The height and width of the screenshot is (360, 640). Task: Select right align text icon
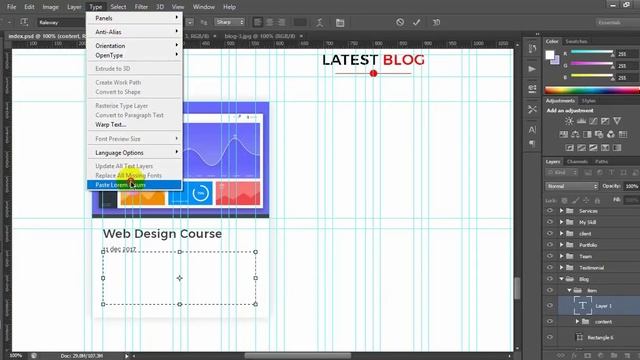[x=281, y=22]
